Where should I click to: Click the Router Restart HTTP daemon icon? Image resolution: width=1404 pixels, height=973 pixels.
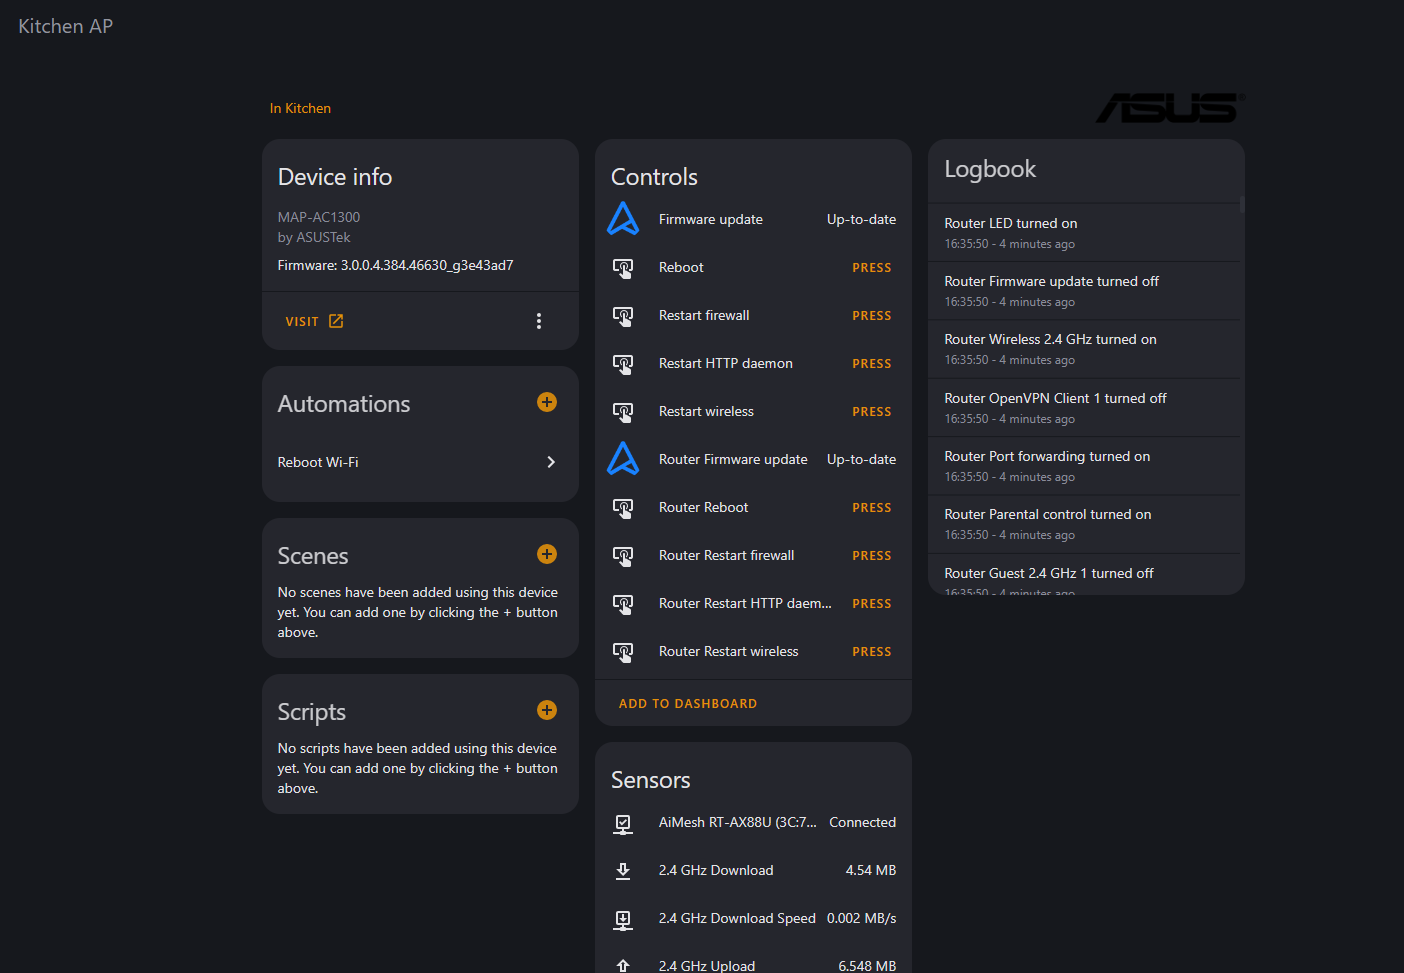[623, 604]
